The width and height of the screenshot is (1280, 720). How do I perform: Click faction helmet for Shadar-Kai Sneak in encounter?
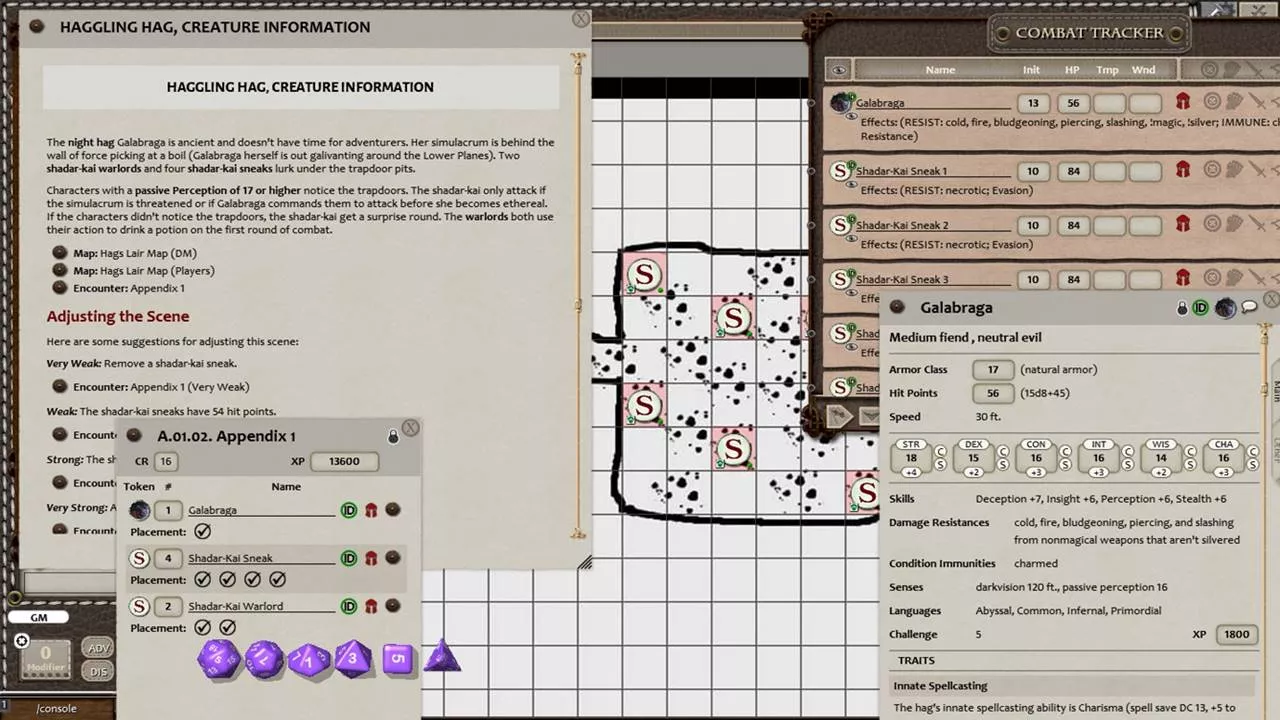pyautogui.click(x=371, y=558)
